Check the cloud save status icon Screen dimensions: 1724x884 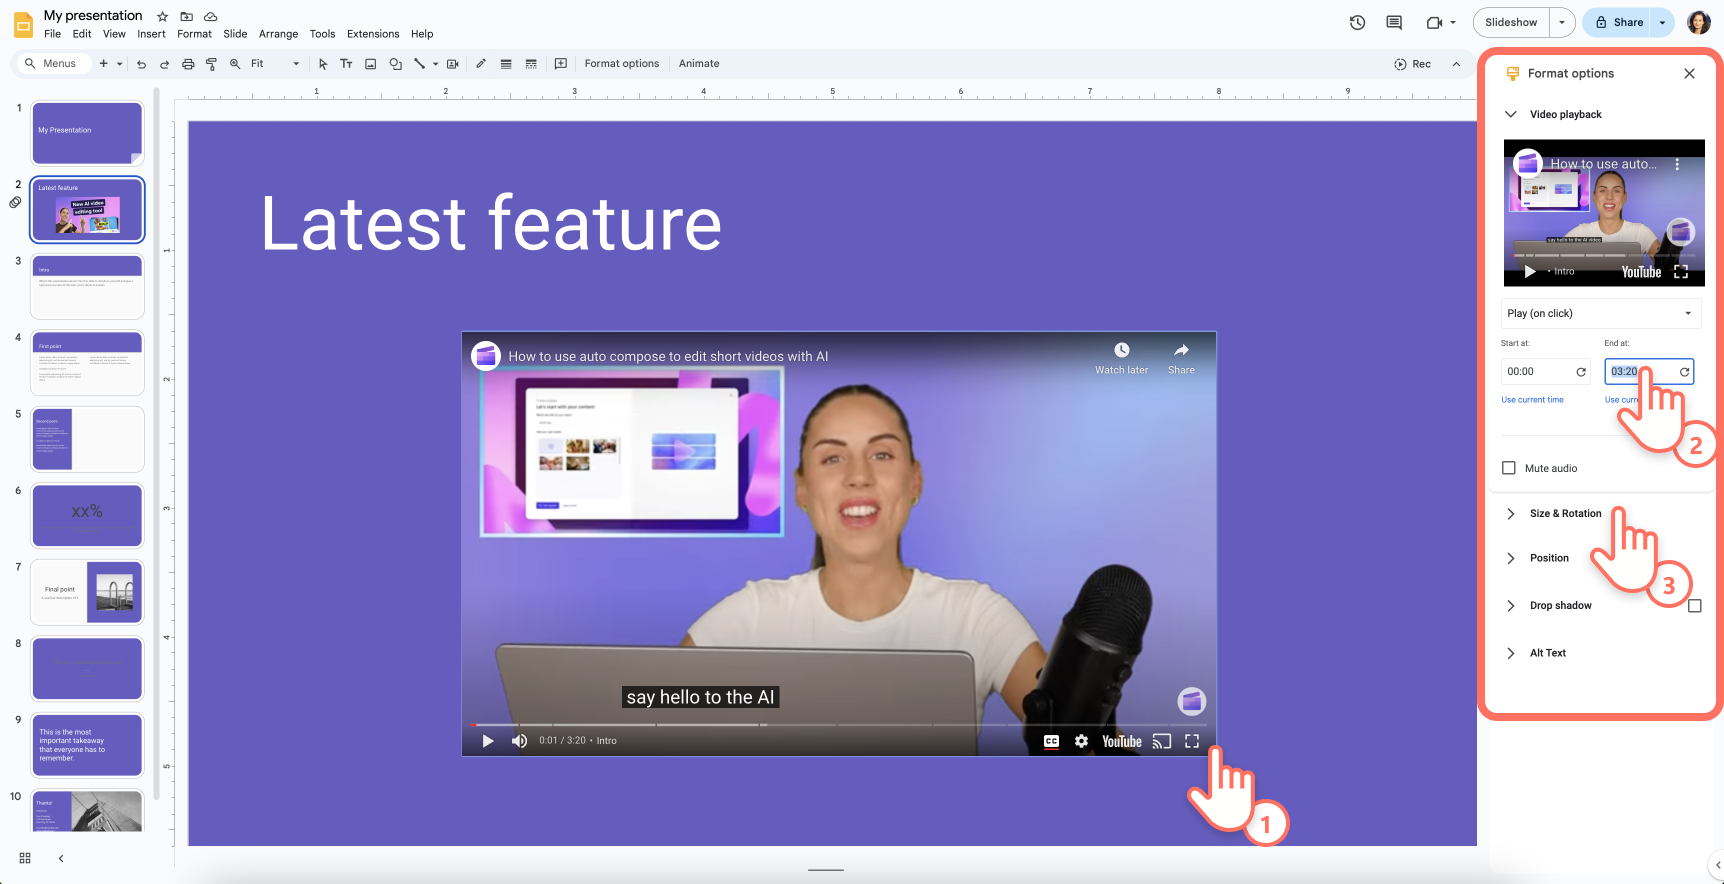coord(210,16)
